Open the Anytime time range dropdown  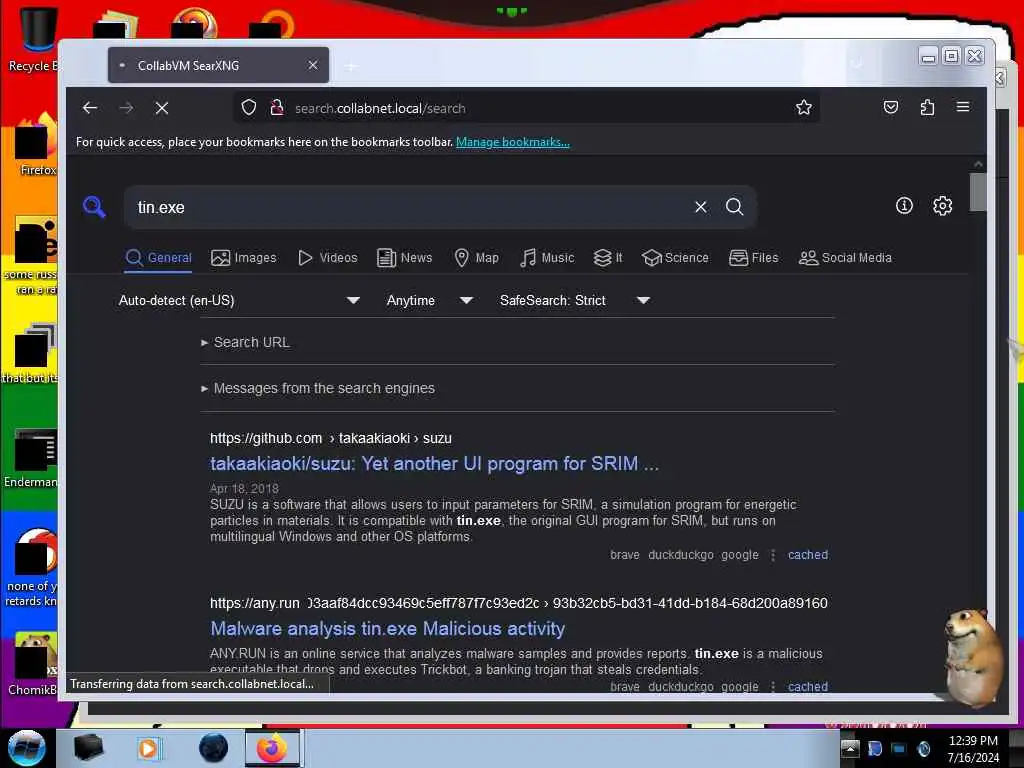tap(429, 300)
